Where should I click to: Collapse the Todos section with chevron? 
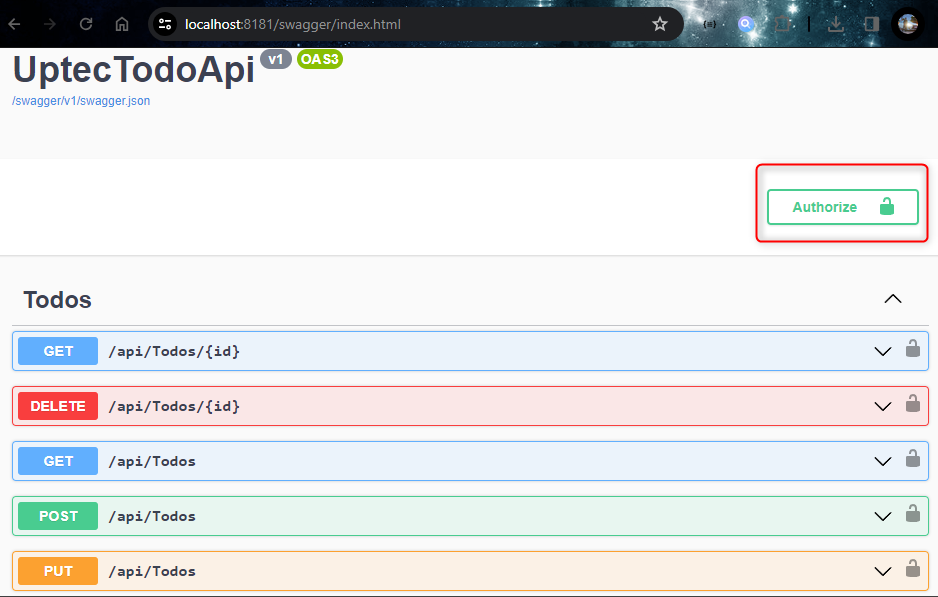click(893, 299)
